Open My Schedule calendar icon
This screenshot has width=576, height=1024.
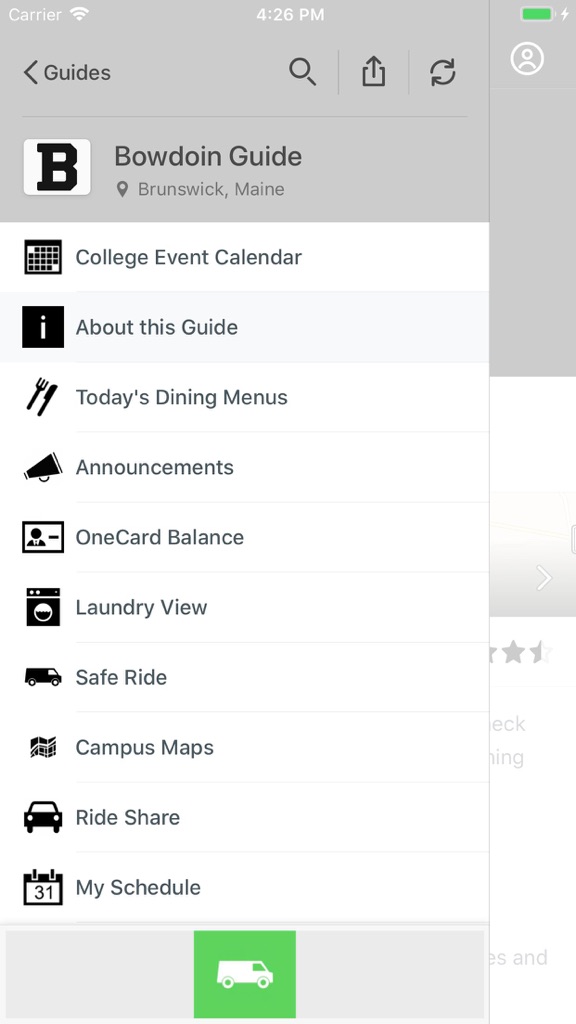43,887
